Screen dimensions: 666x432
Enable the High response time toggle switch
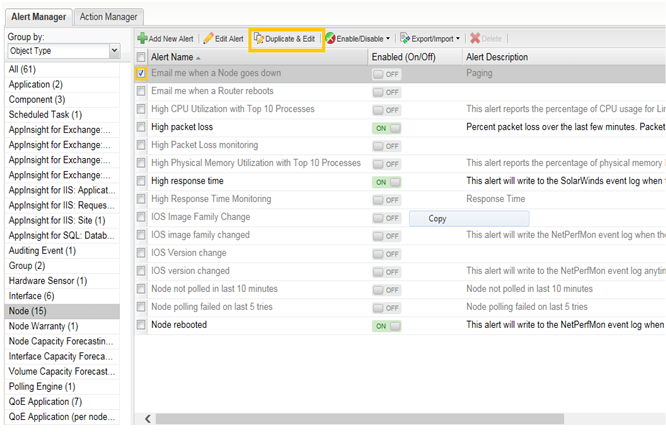(386, 182)
